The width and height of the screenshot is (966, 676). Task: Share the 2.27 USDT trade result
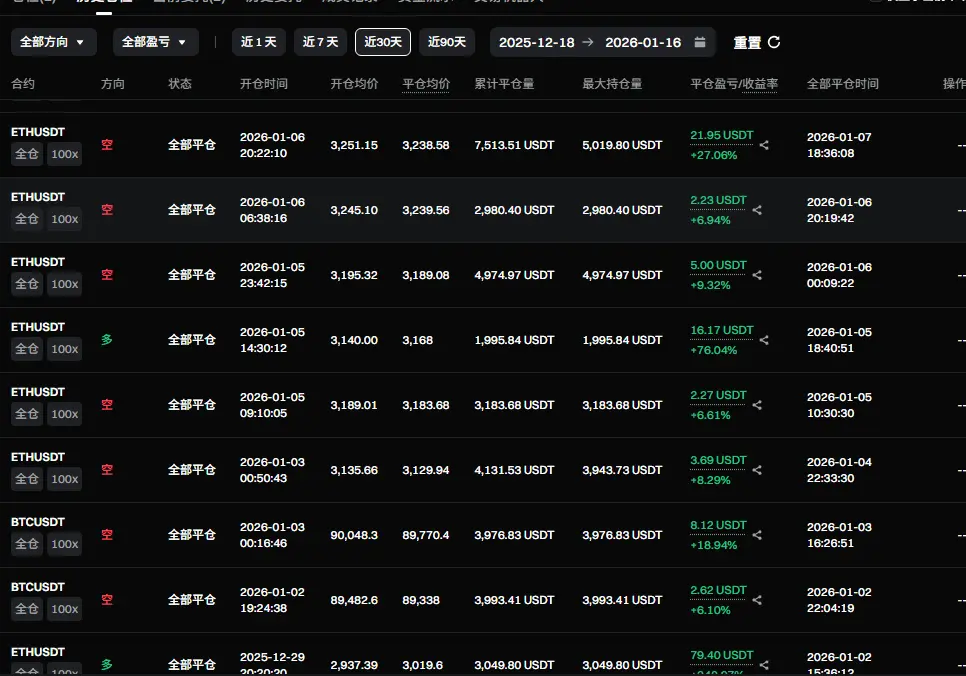click(x=757, y=405)
